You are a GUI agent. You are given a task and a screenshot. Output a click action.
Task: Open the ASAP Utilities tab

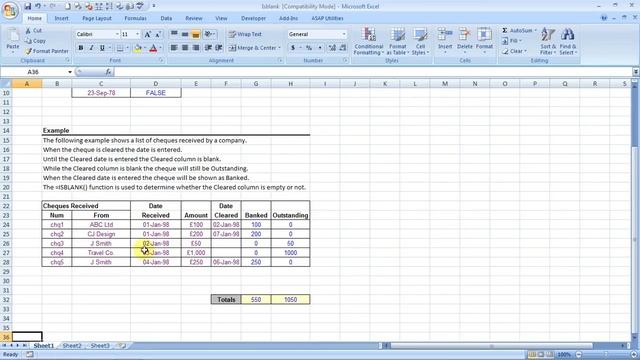[x=327, y=18]
